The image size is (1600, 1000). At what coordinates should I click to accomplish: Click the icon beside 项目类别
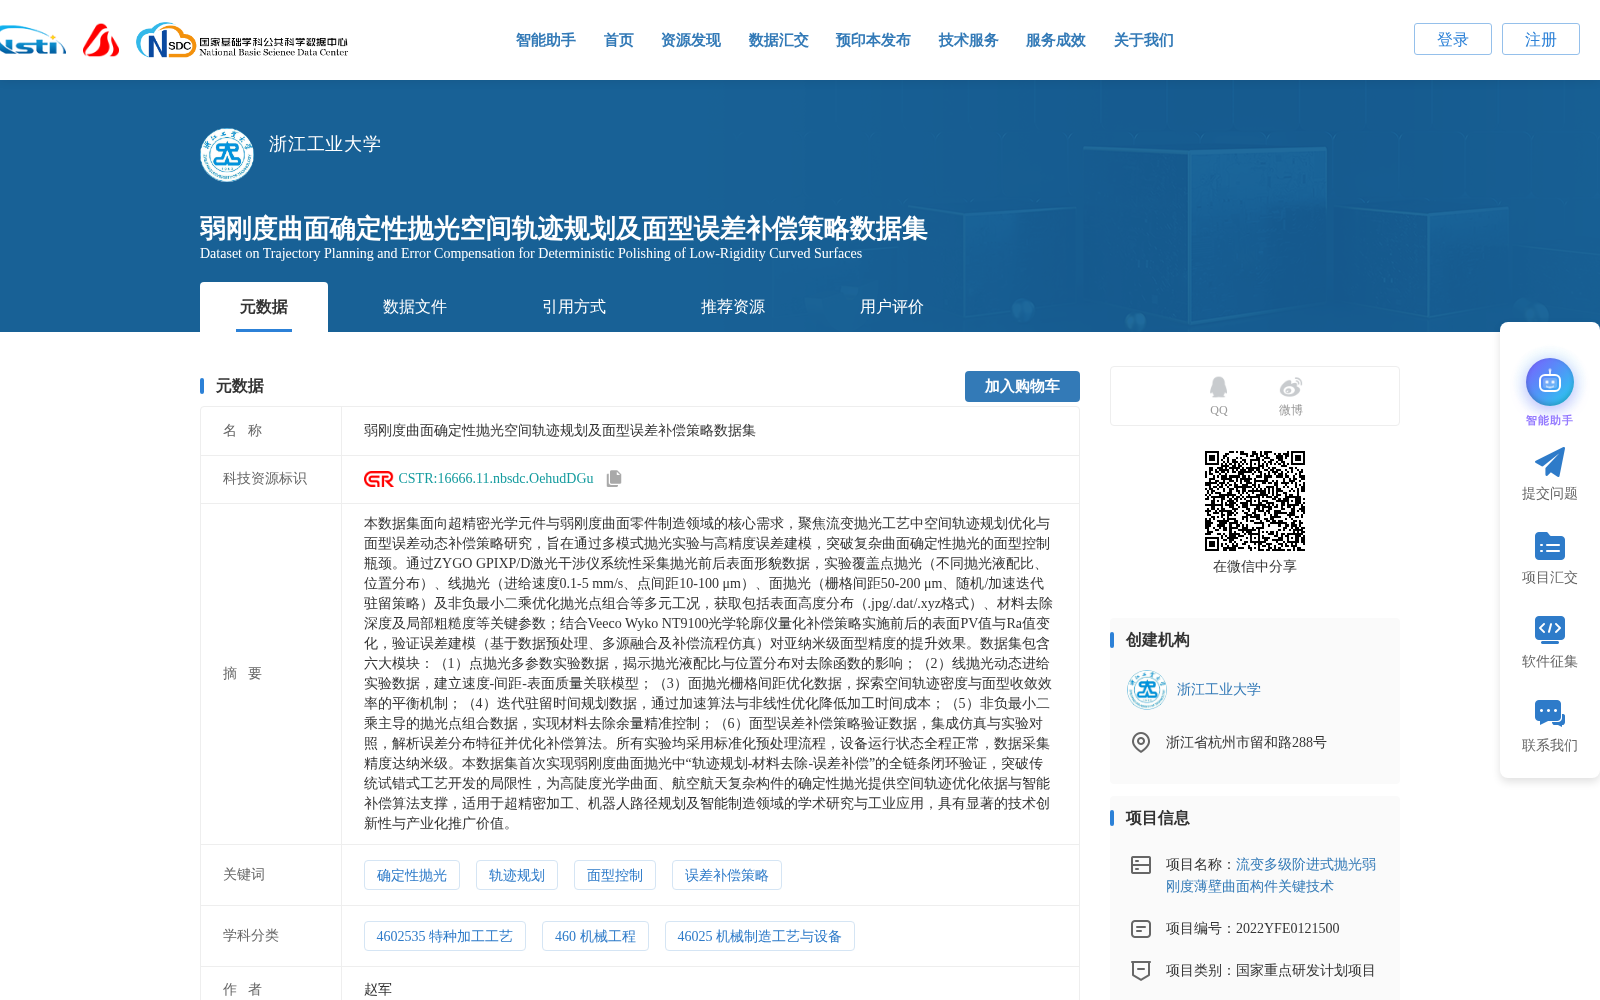[1141, 970]
